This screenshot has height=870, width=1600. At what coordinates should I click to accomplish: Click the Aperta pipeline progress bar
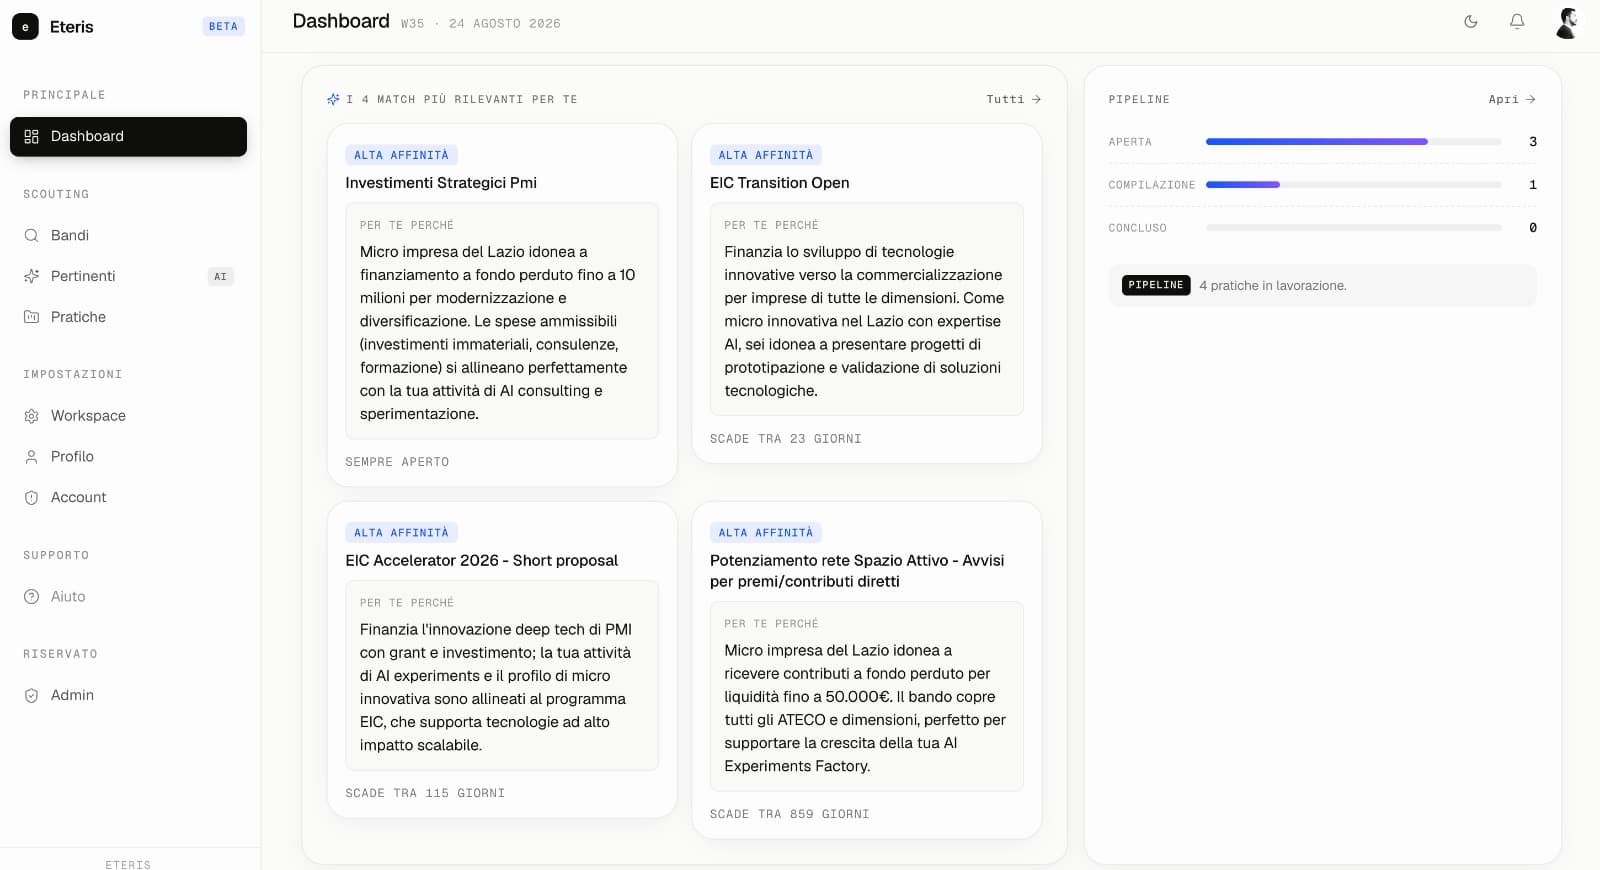tap(1354, 142)
